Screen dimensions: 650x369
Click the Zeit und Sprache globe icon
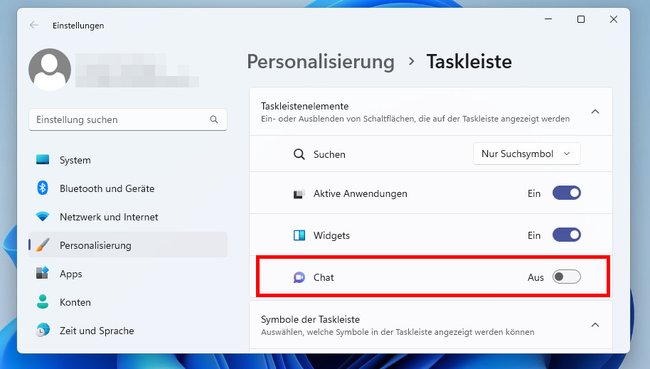(x=42, y=330)
